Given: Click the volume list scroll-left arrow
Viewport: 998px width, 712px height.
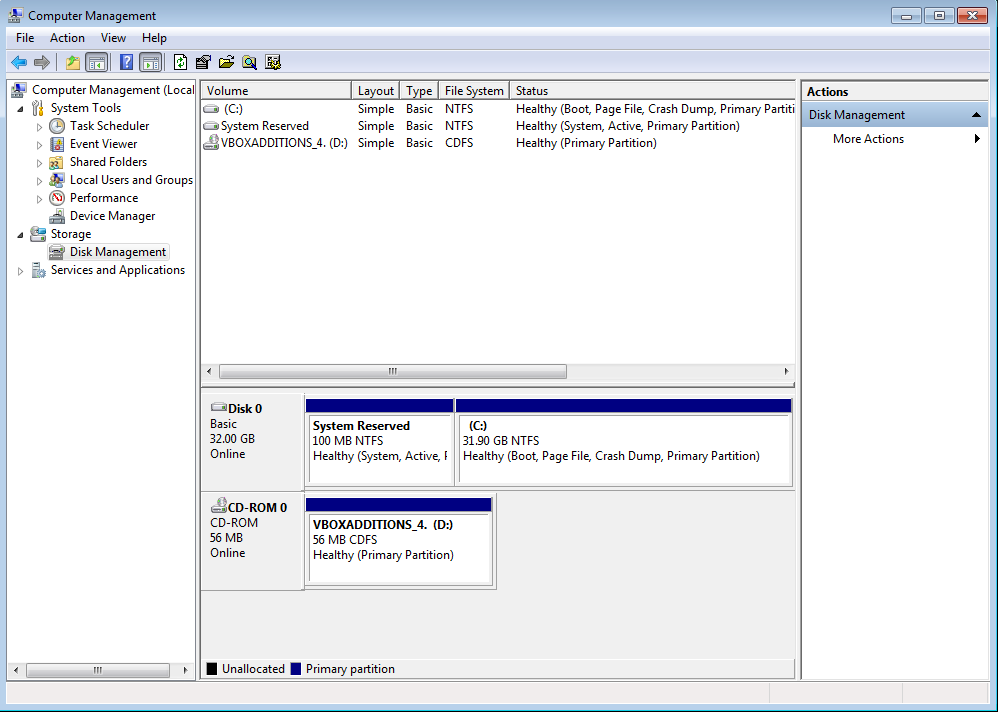Looking at the screenshot, I should 209,372.
